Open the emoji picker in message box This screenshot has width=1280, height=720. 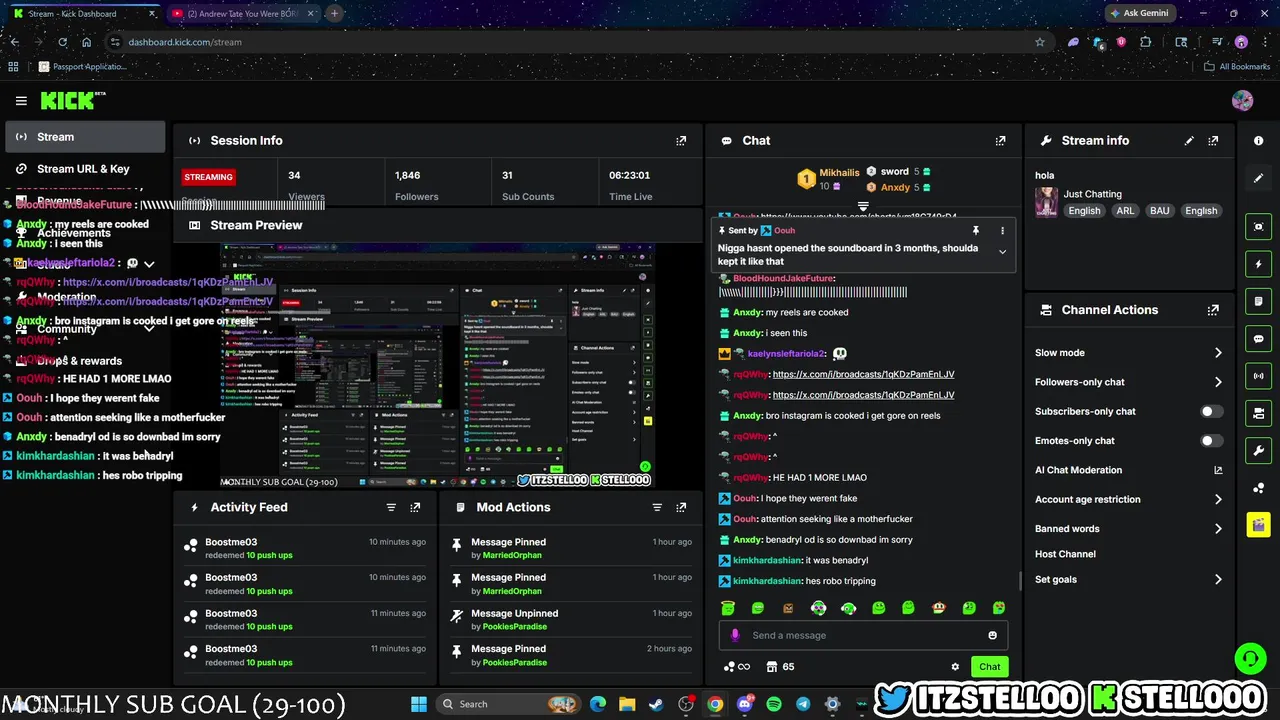tap(992, 635)
